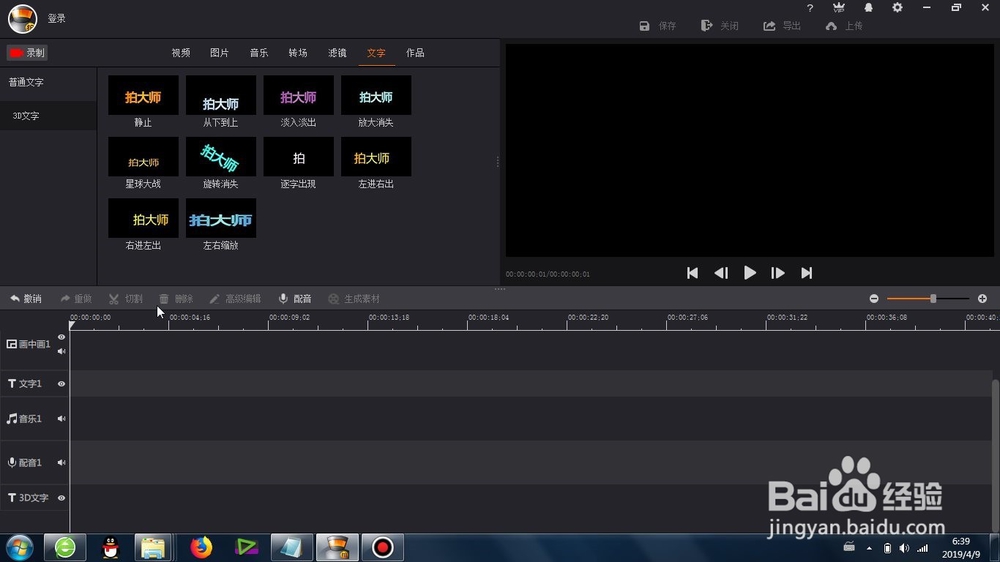Mute the 配音1 track
Image resolution: width=1000 pixels, height=562 pixels.
coord(61,462)
